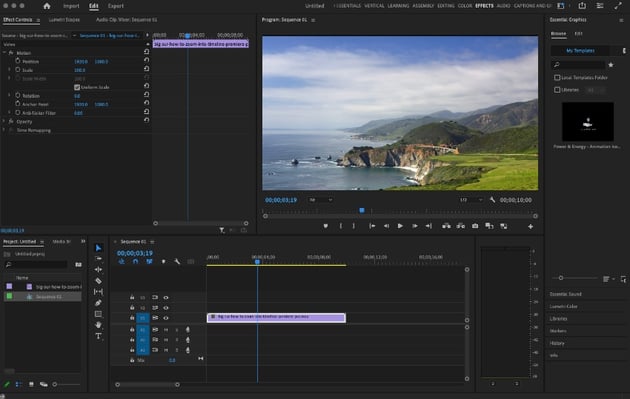
Task: Open the Fit zoom level dropdown
Action: point(320,200)
